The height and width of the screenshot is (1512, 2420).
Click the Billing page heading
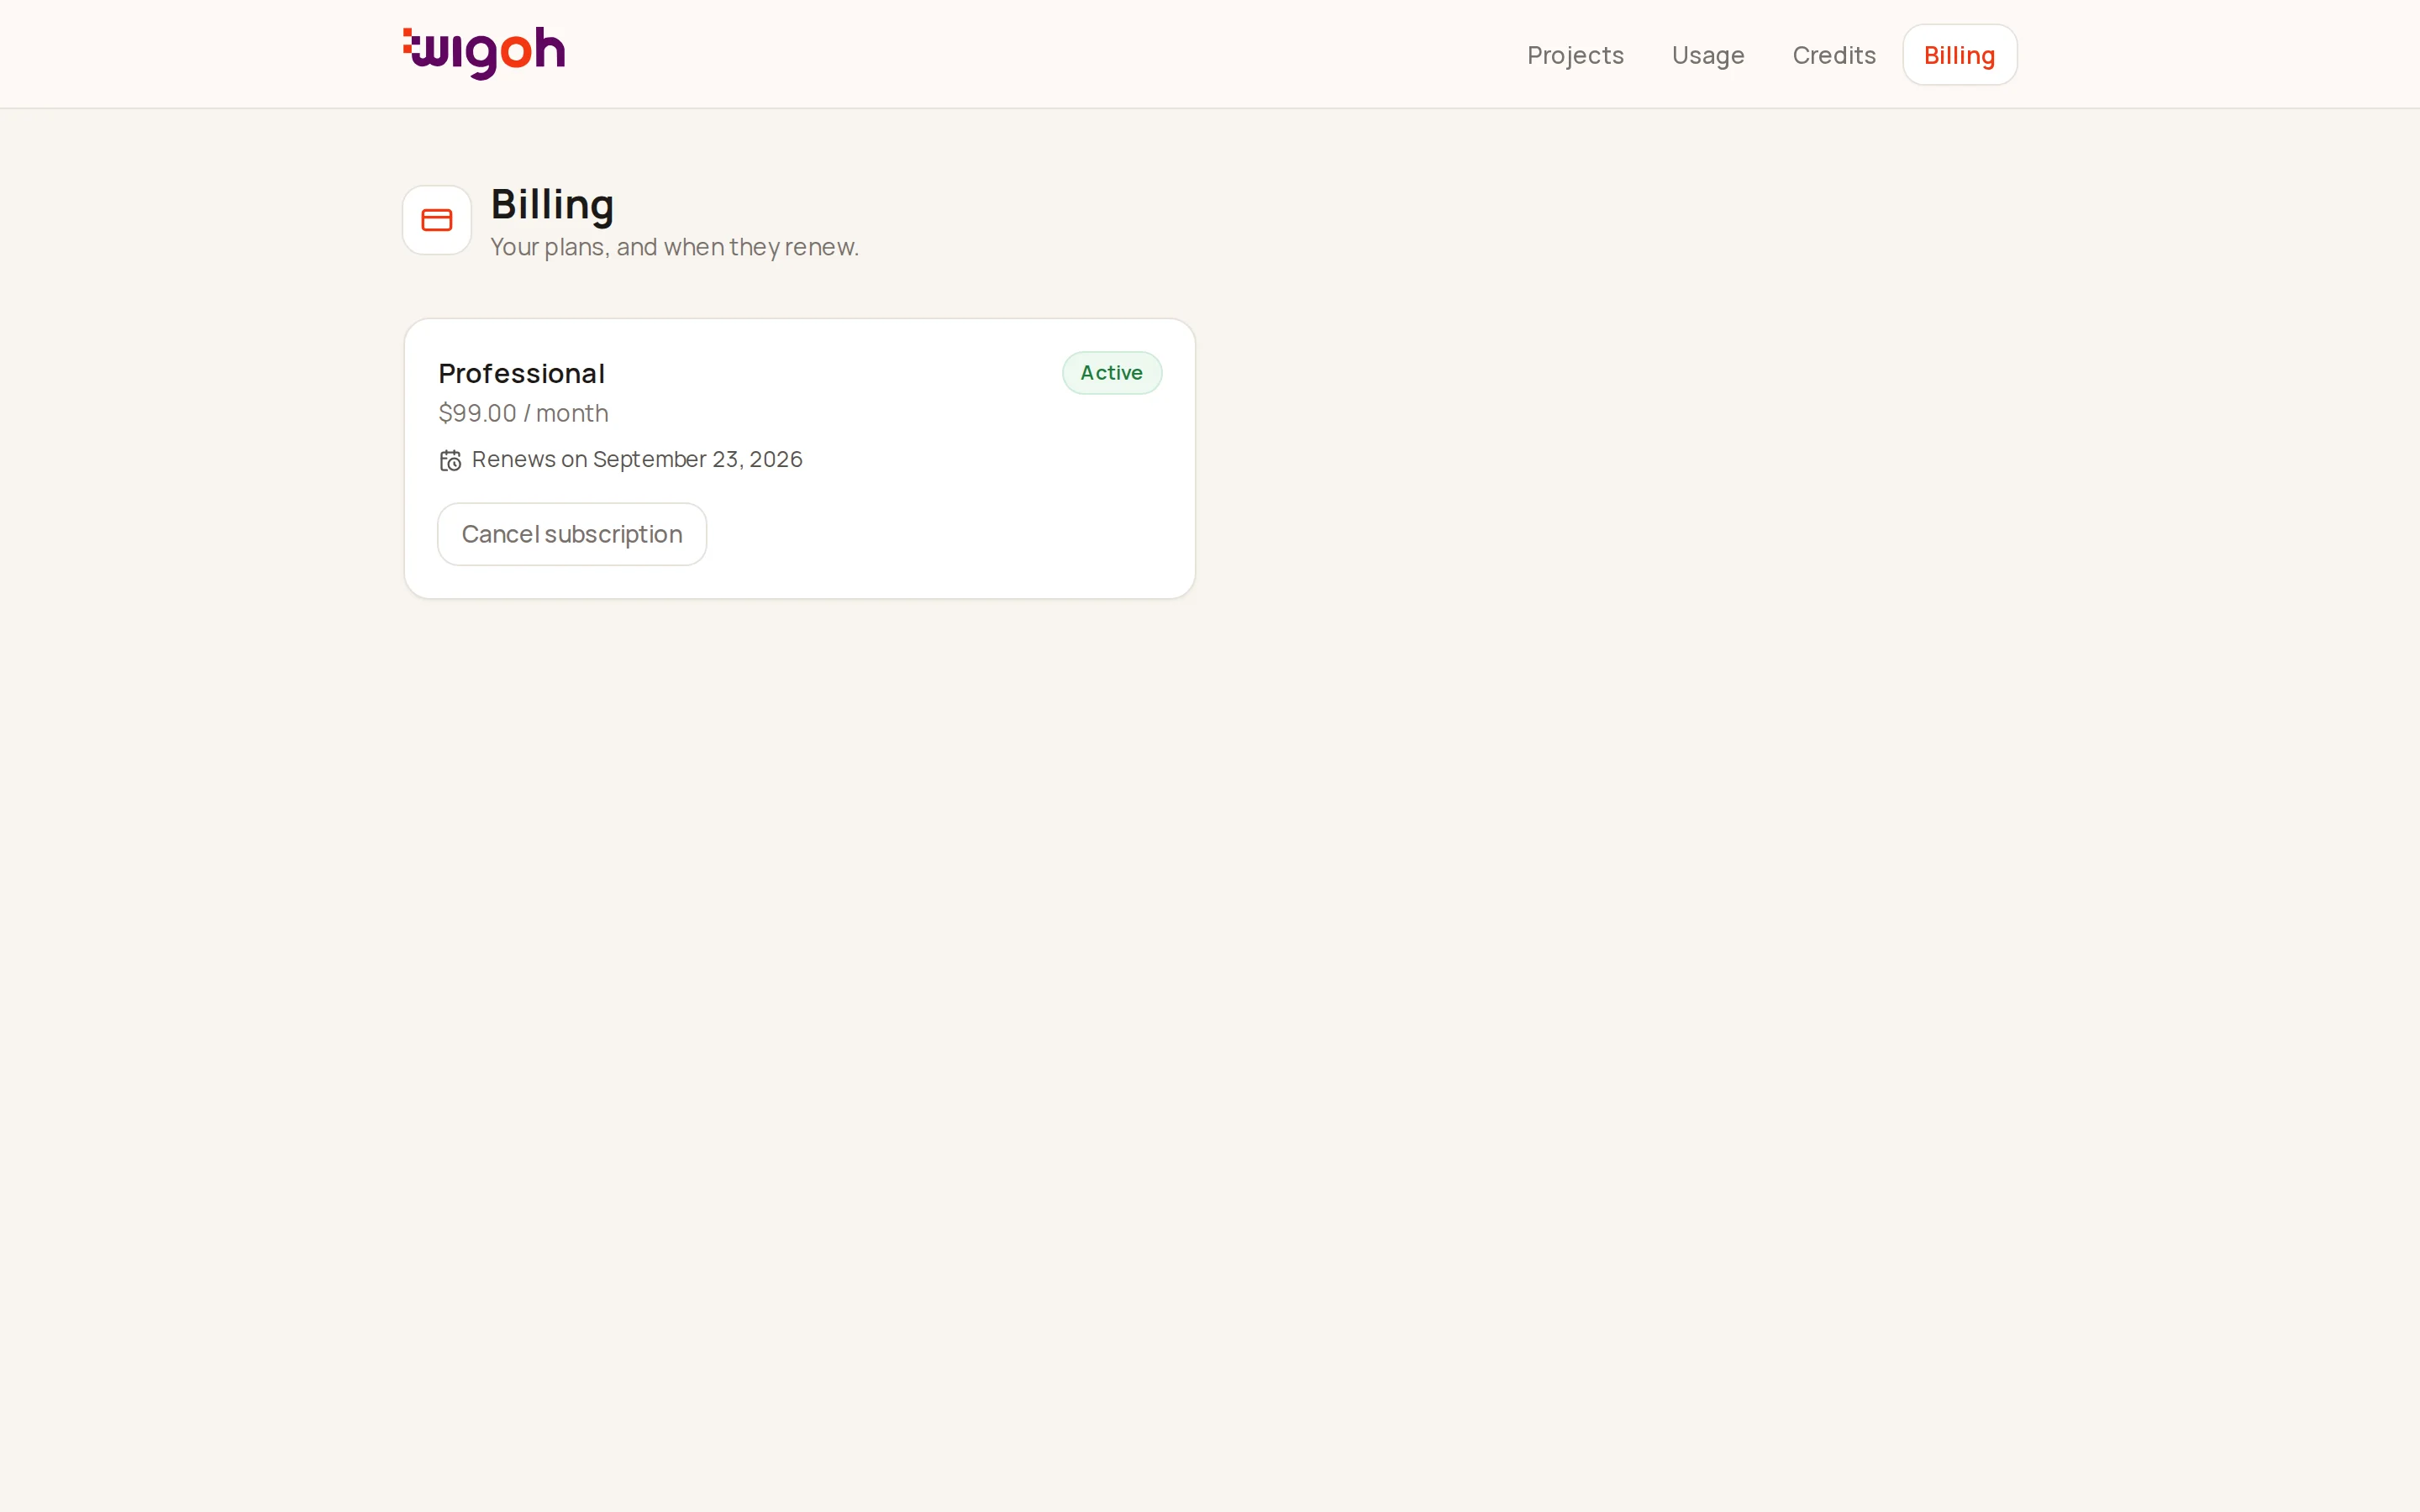click(x=552, y=205)
